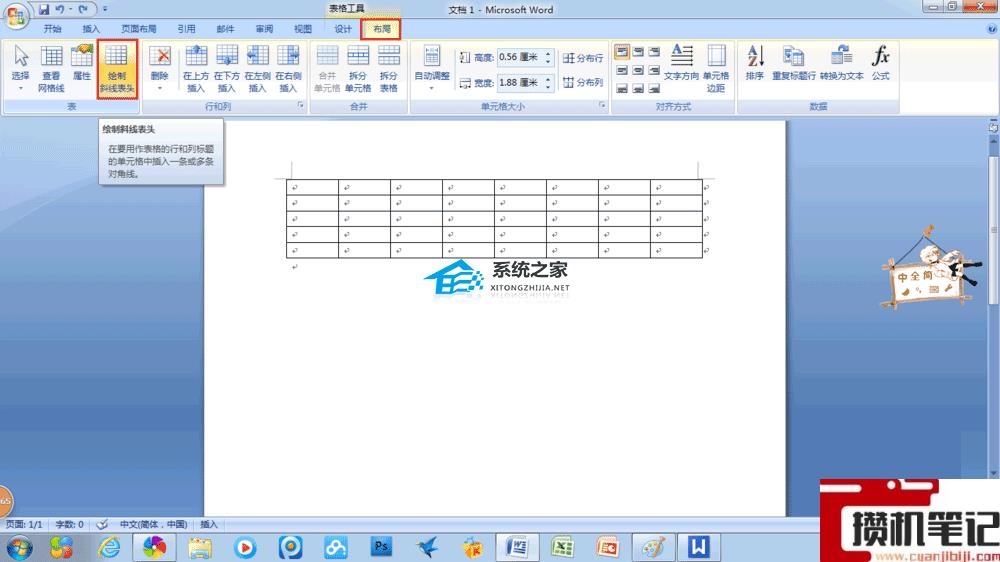Open the Rows & Columns (行和列) dialog launcher
Screen dimensions: 1000x562
coord(300,106)
